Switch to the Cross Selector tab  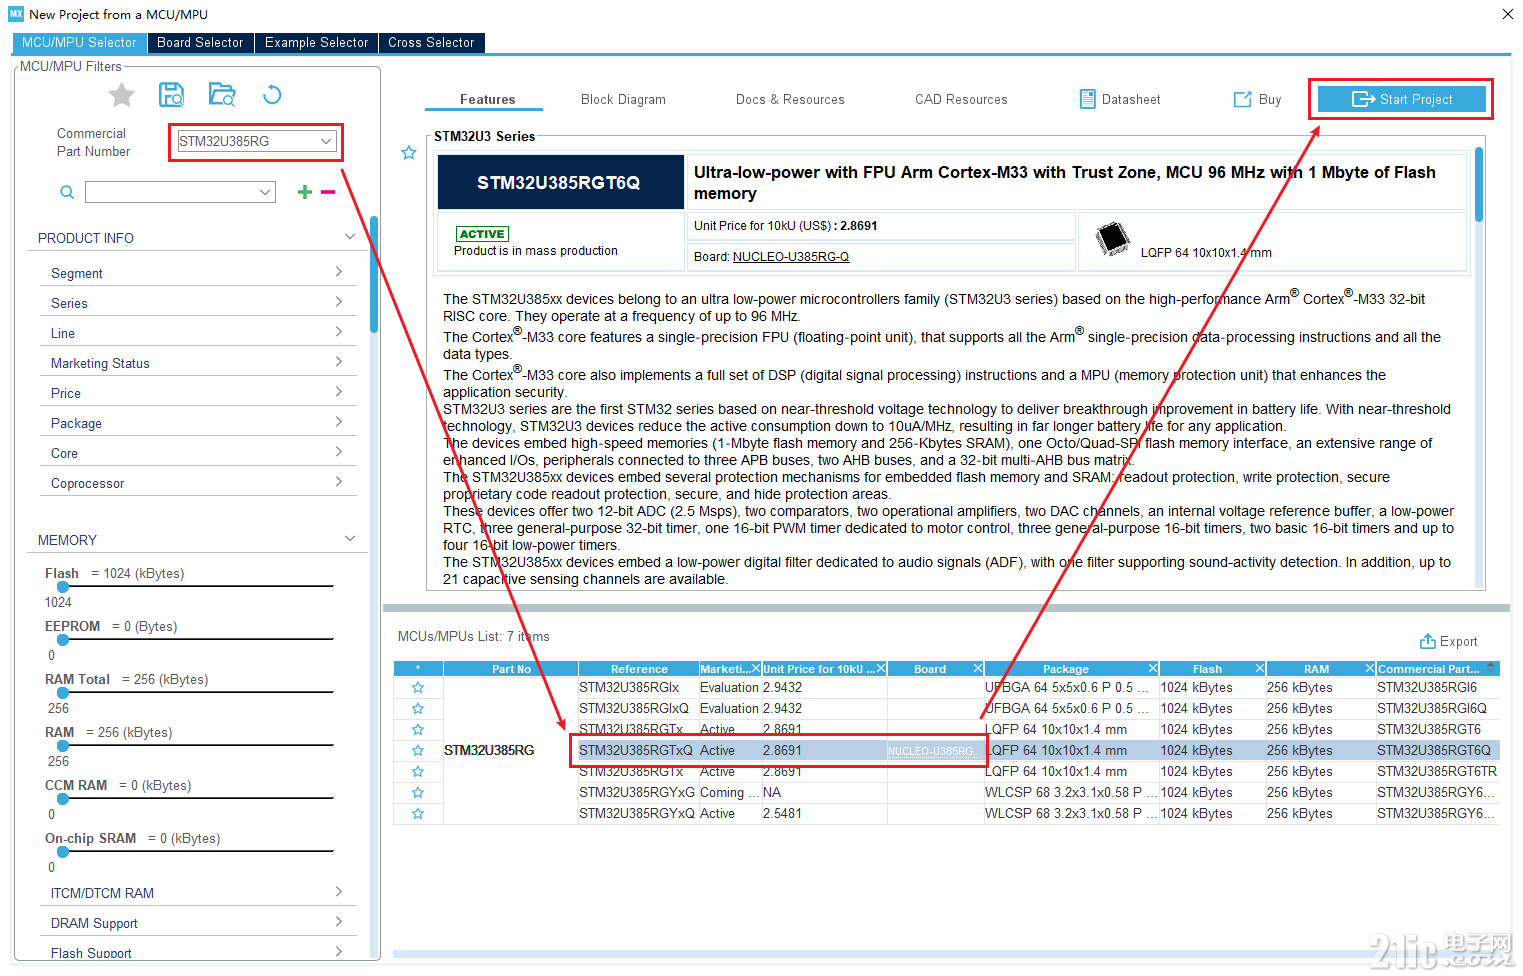[x=431, y=42]
